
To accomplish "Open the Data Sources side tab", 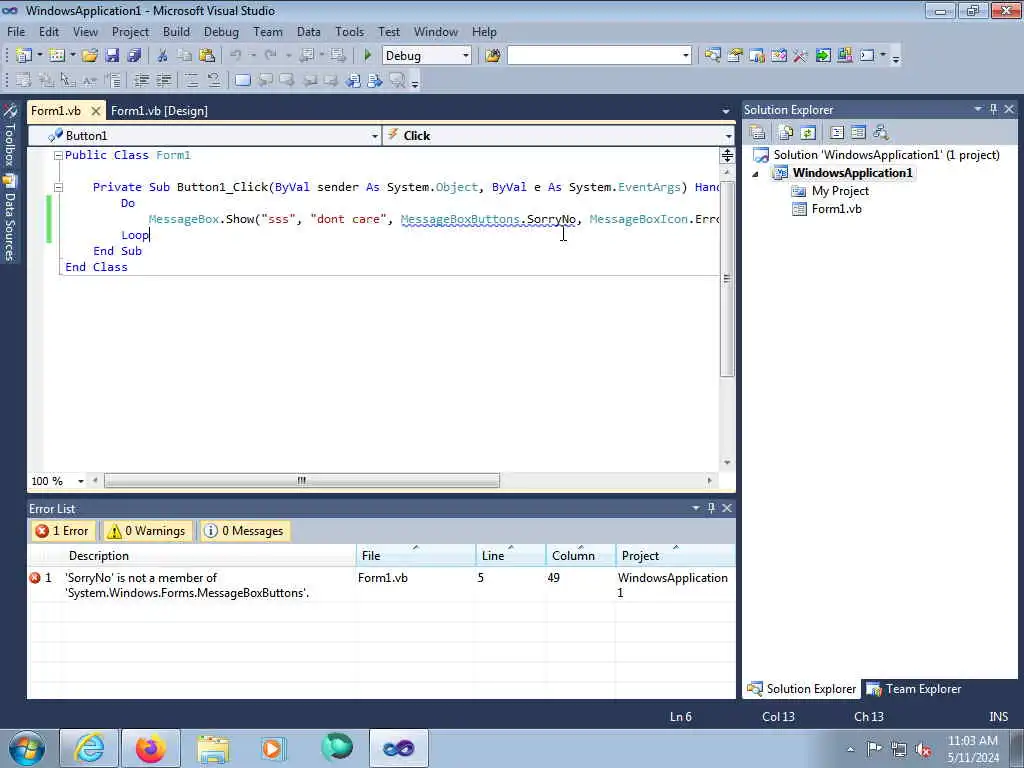I will [10, 219].
